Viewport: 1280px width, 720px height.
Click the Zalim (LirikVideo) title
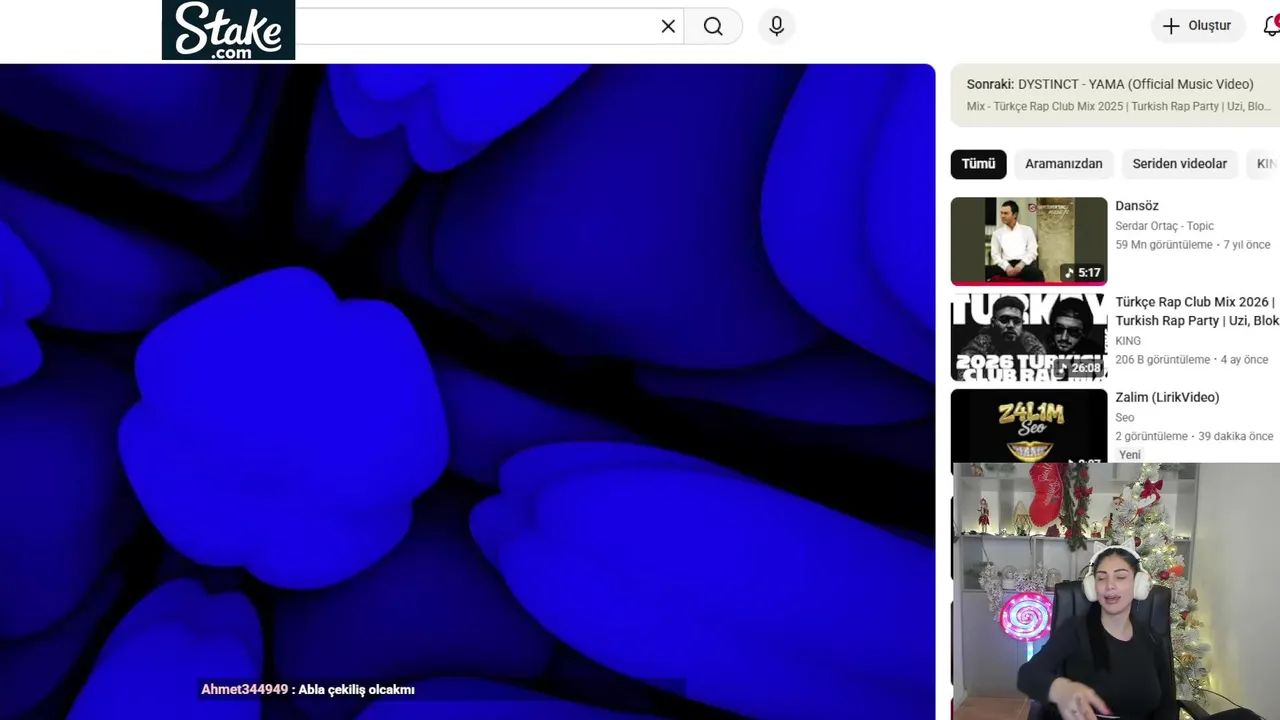(1167, 397)
